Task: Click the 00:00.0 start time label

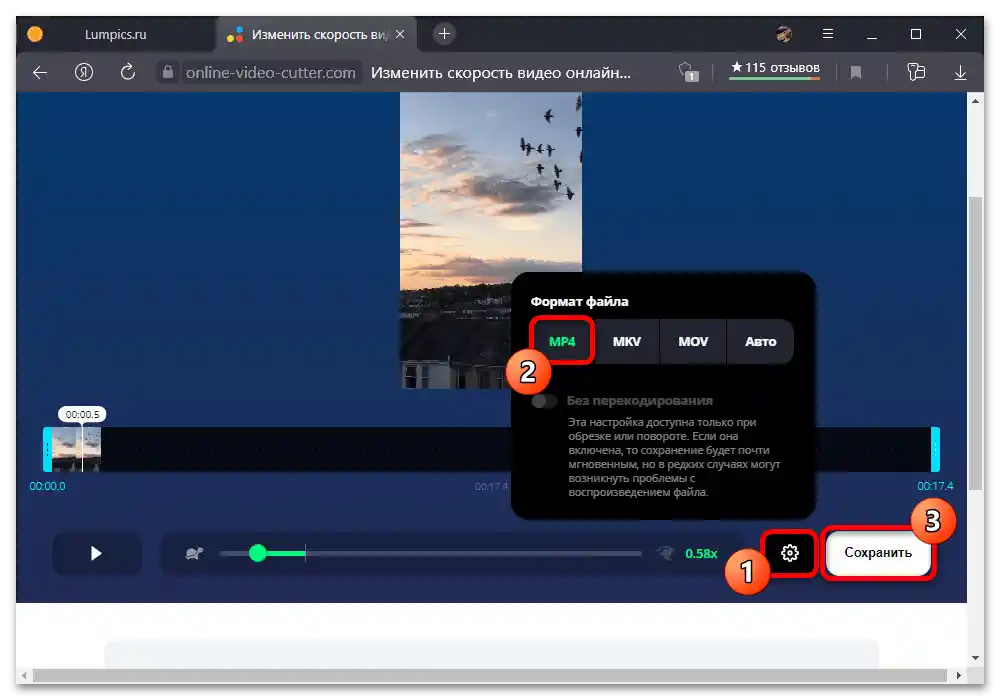Action: tap(47, 486)
